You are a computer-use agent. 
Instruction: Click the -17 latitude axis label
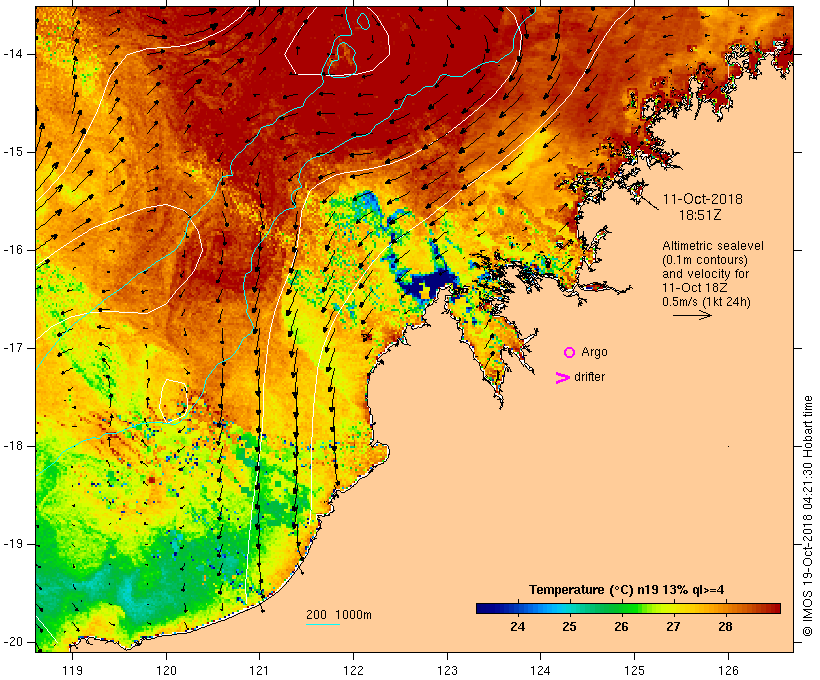(x=13, y=348)
